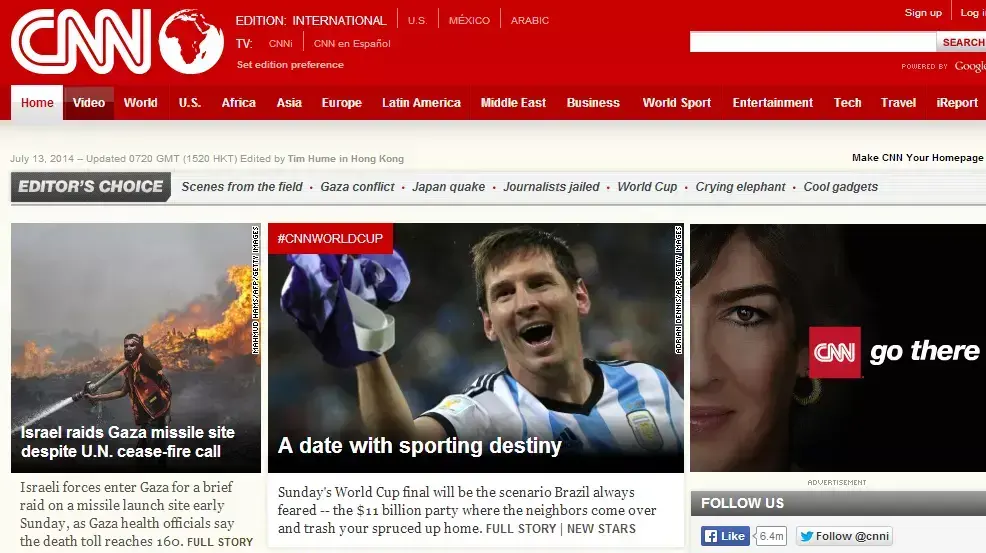Click the CNN logo in header
This screenshot has width=986, height=553.
click(81, 42)
